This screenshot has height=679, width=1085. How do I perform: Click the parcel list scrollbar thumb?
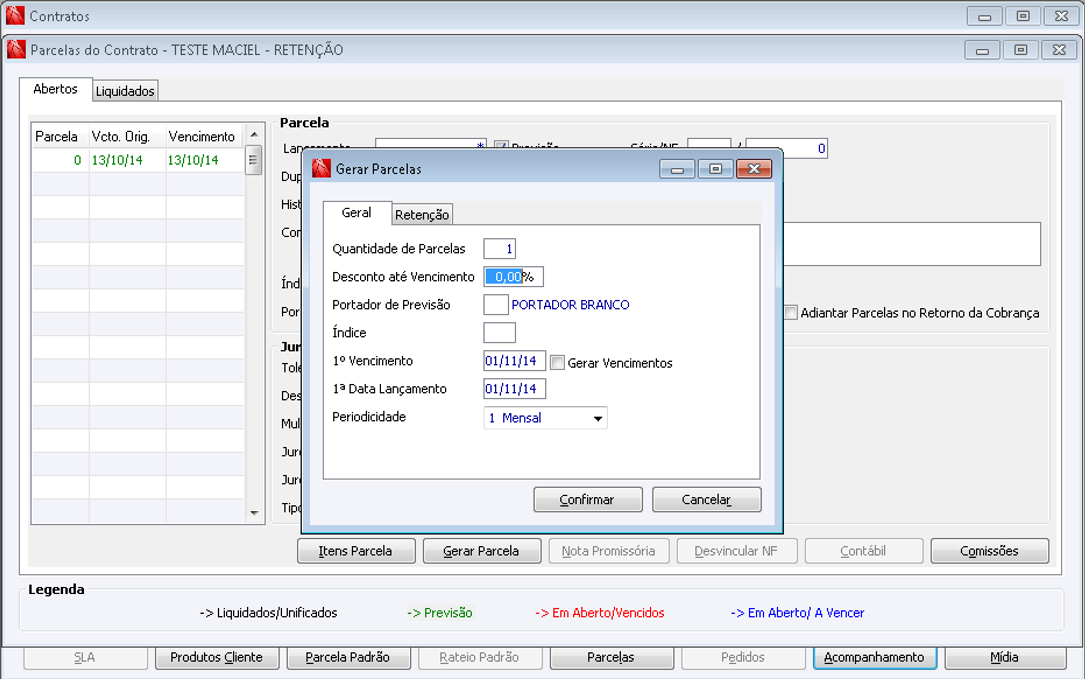[x=253, y=161]
